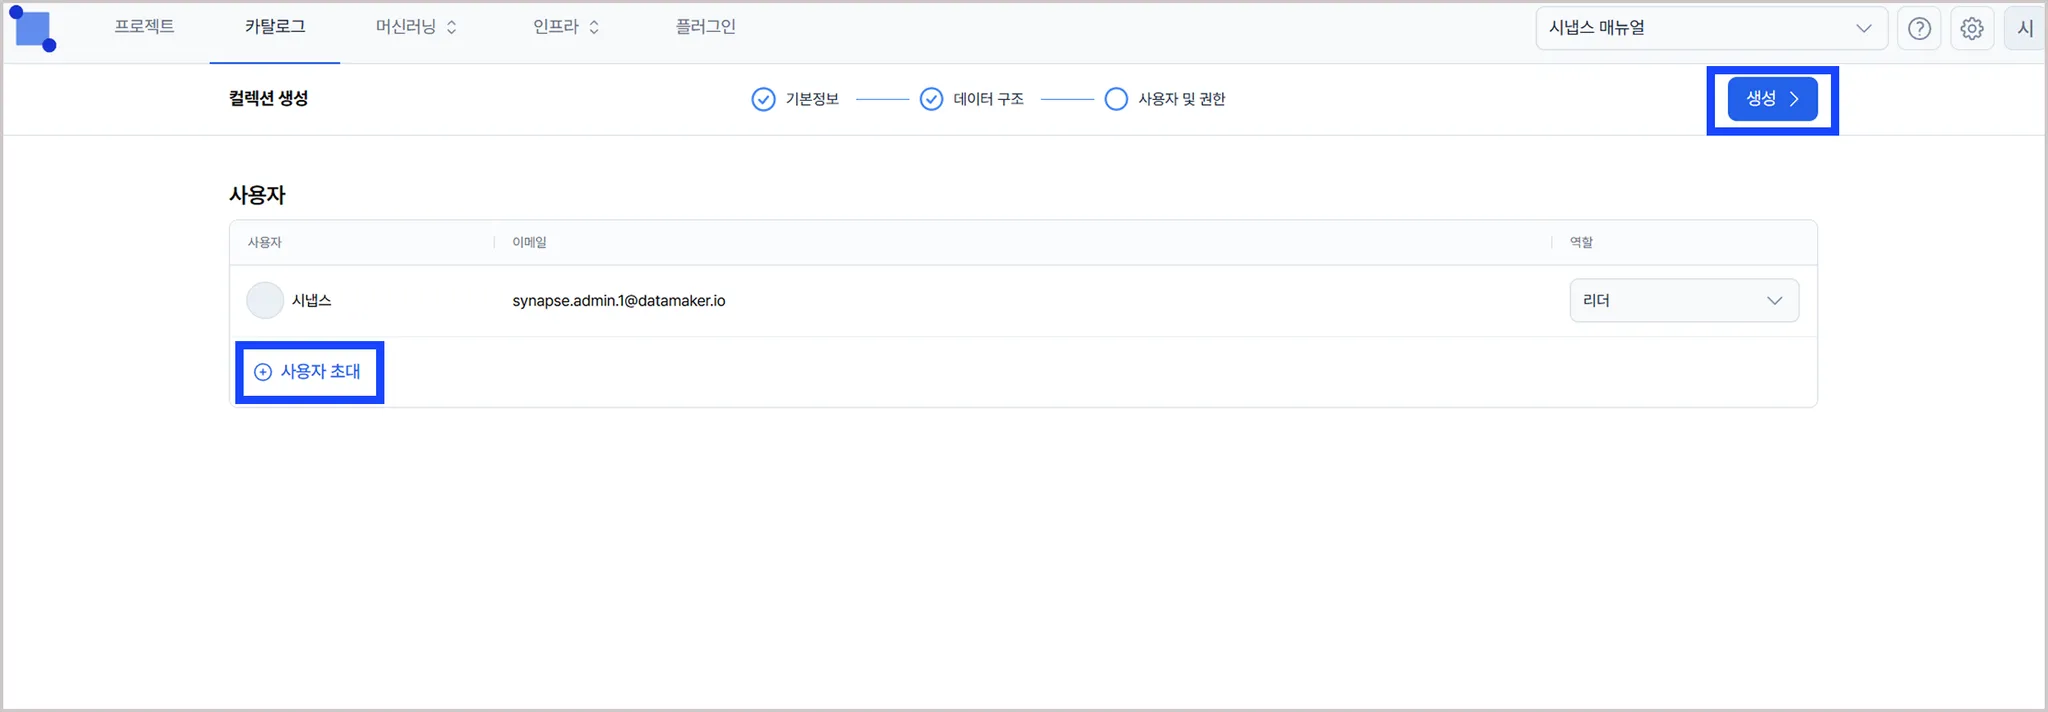The height and width of the screenshot is (712, 2048).
Task: Select the 카탈로그 tab
Action: coord(275,27)
